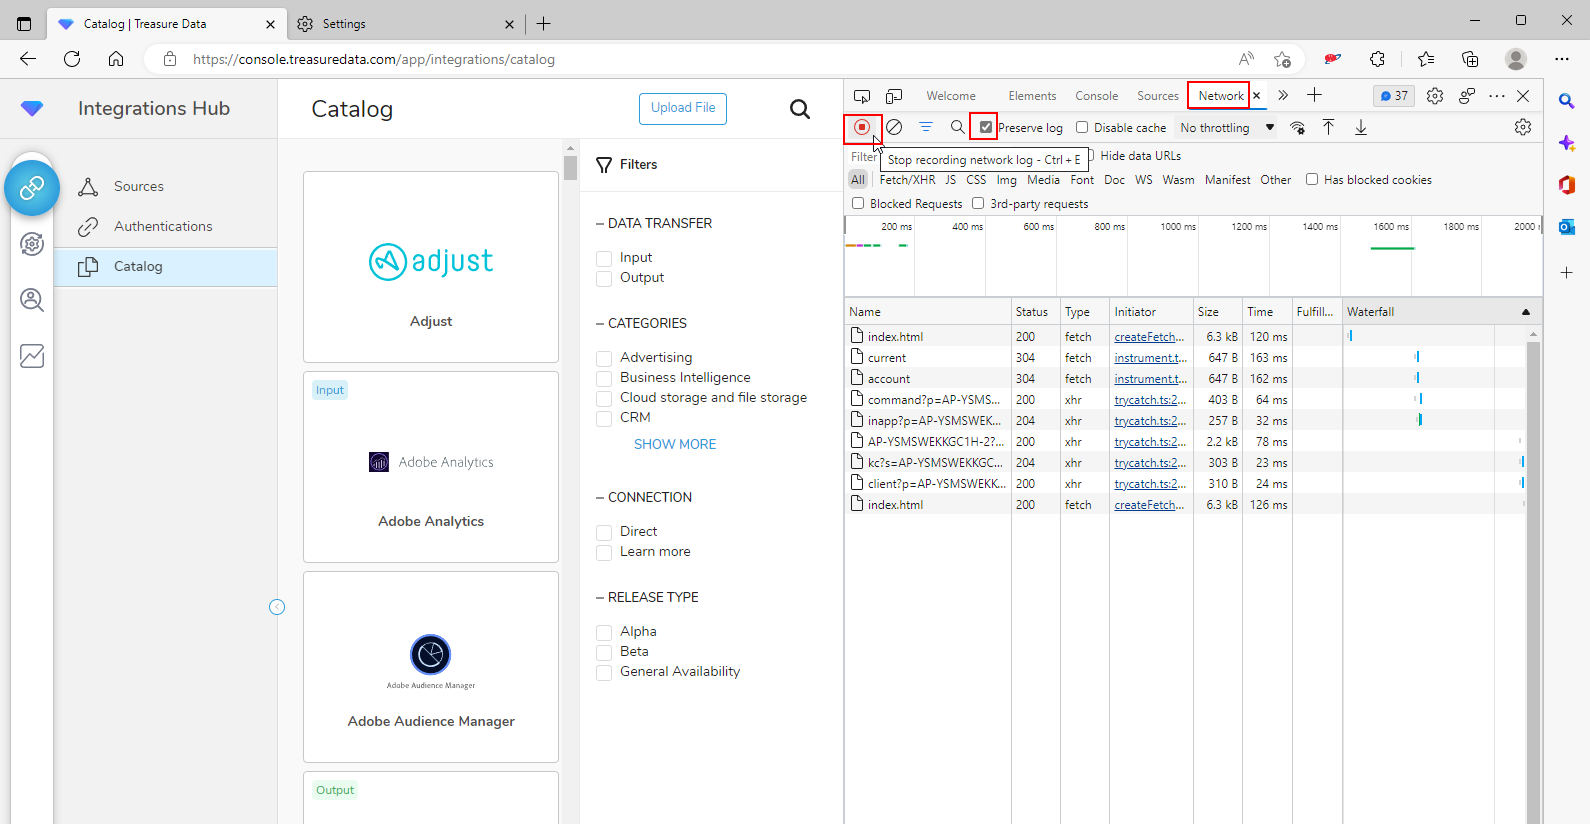Switch to the Console tab

1096,96
